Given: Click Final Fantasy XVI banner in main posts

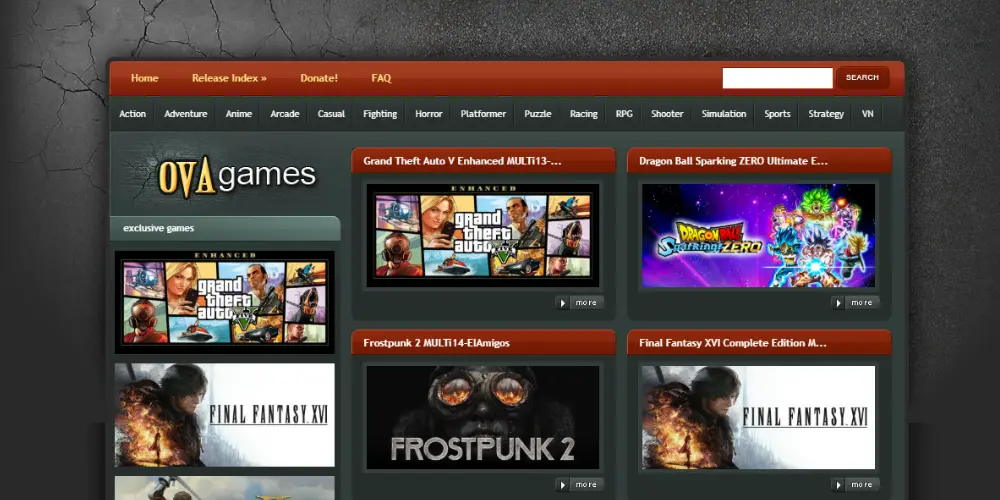Looking at the screenshot, I should coord(758,417).
